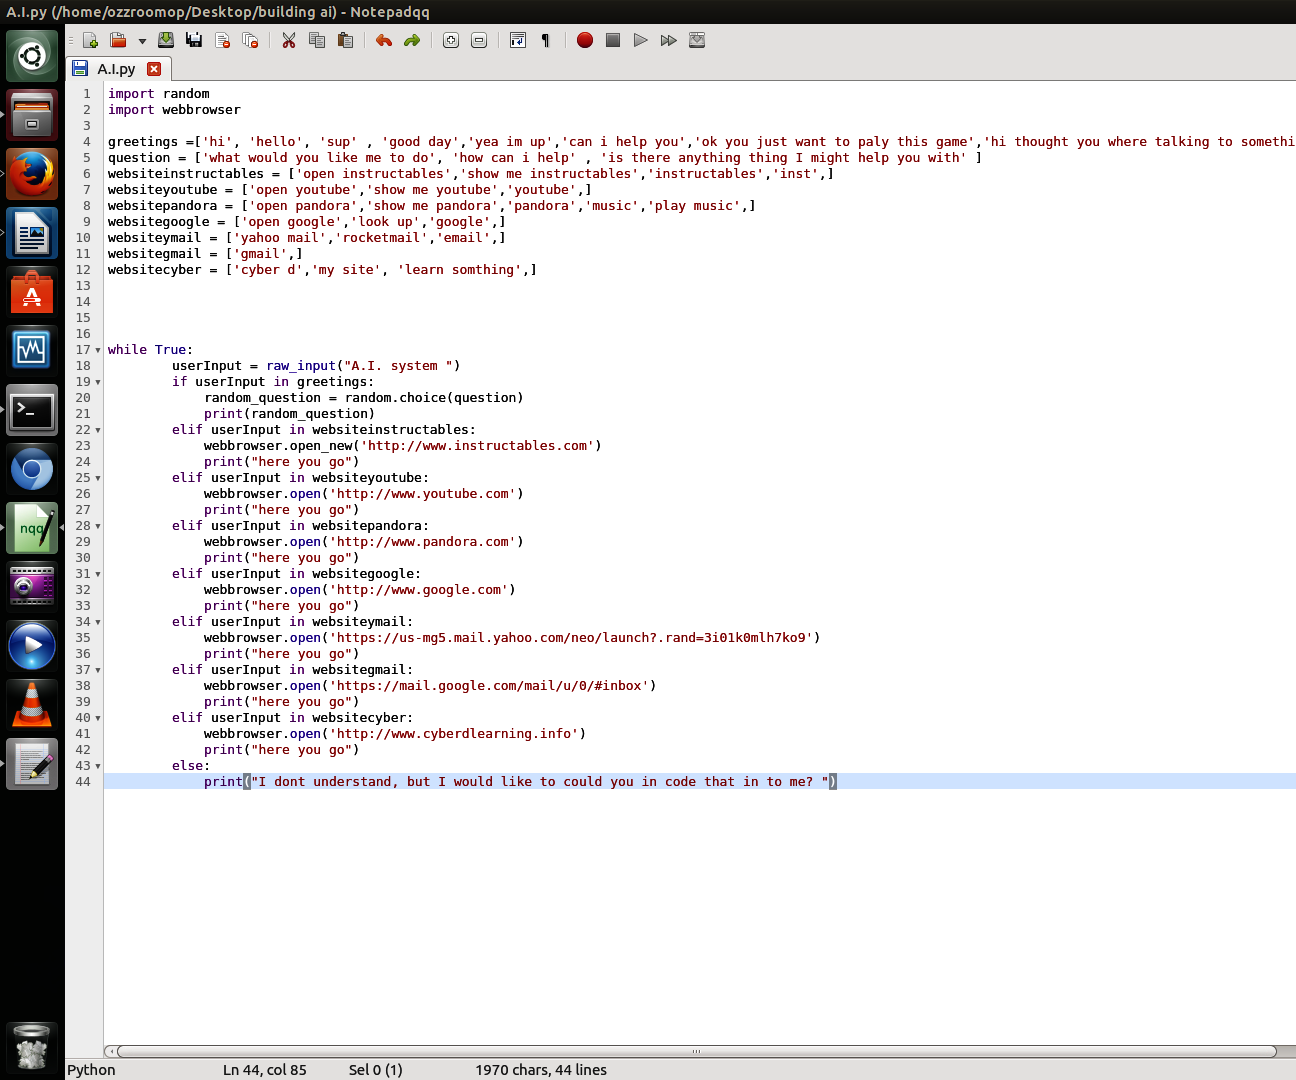Screen dimensions: 1296x1080
Task: Select the Cut icon on the toolbar
Action: coord(288,40)
